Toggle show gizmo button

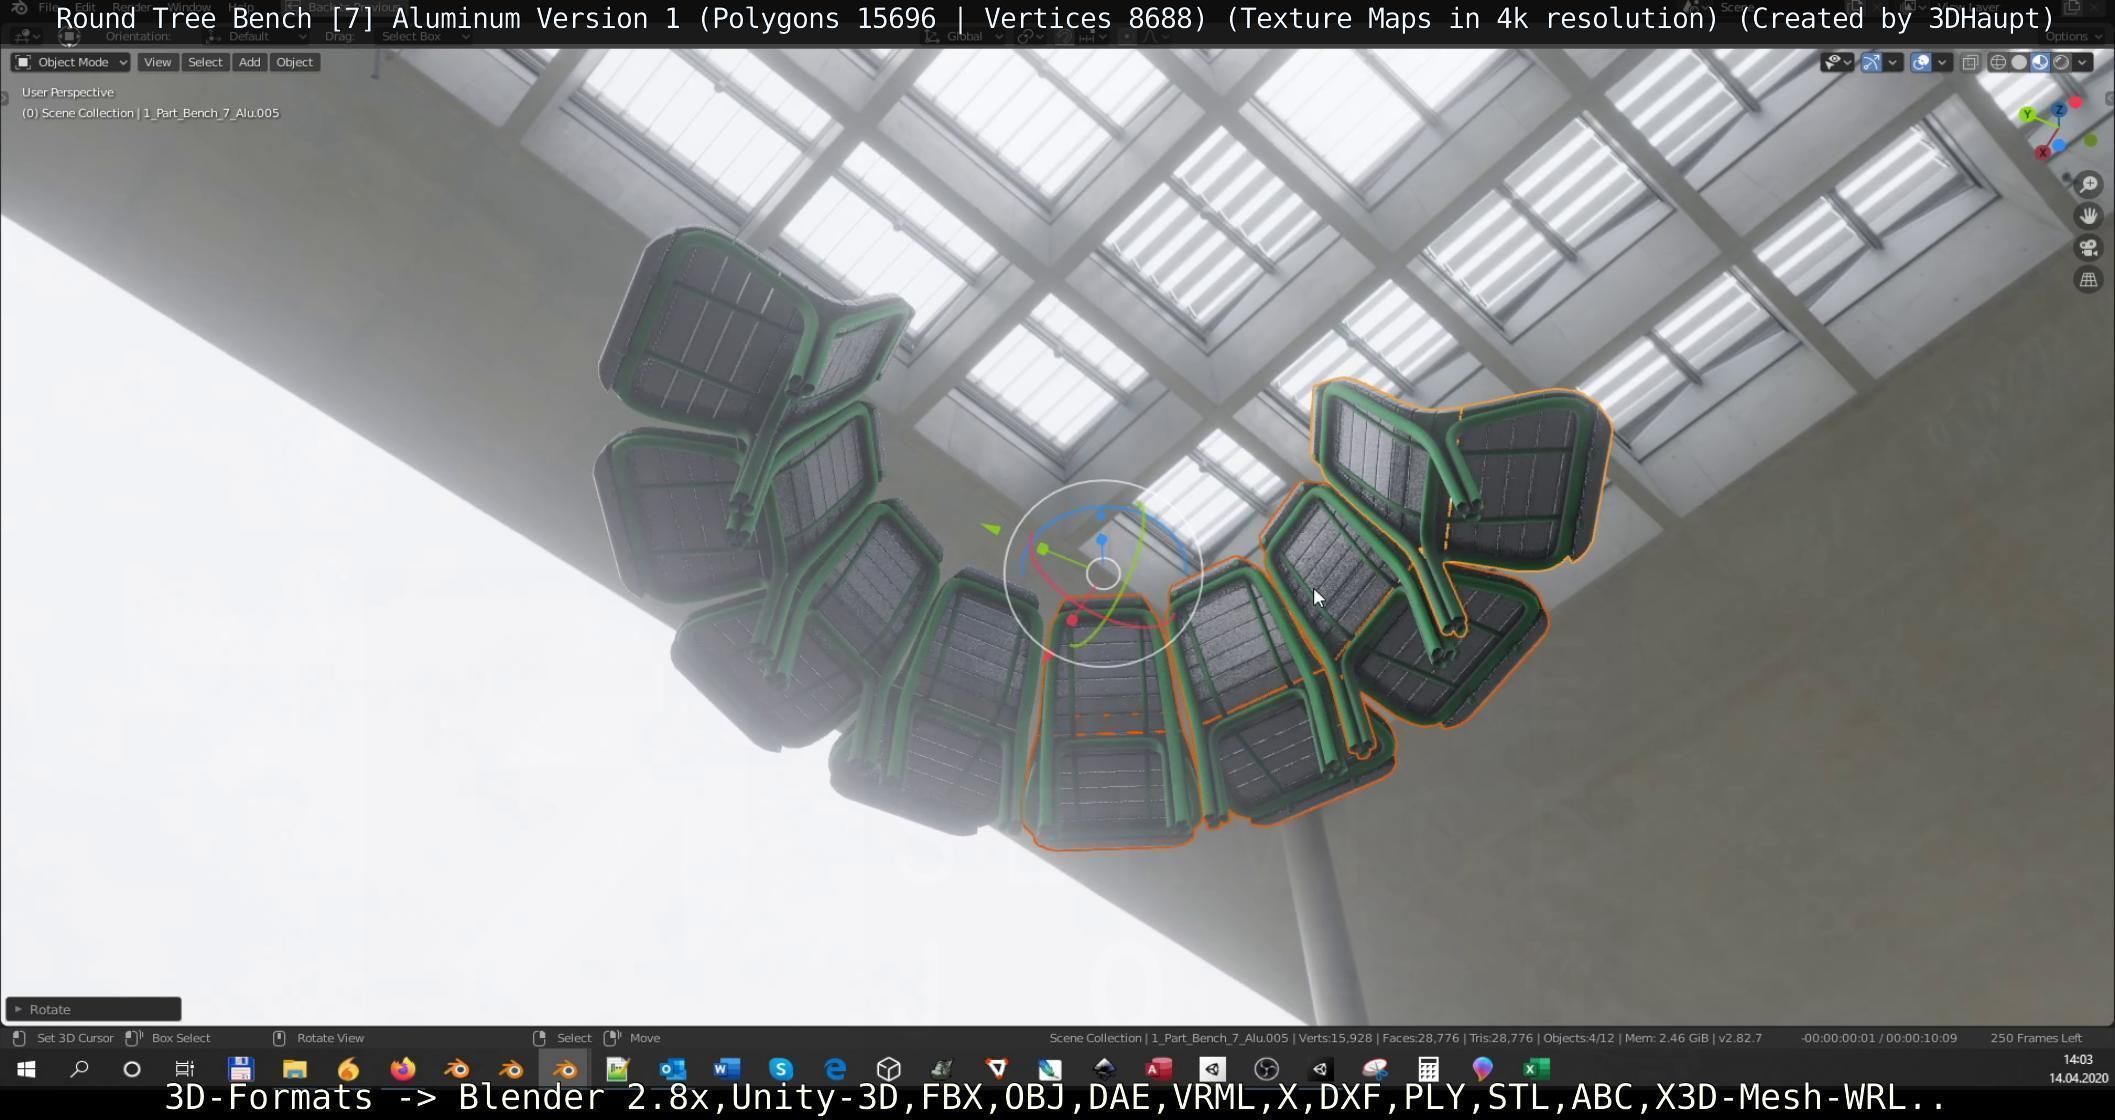click(1871, 62)
